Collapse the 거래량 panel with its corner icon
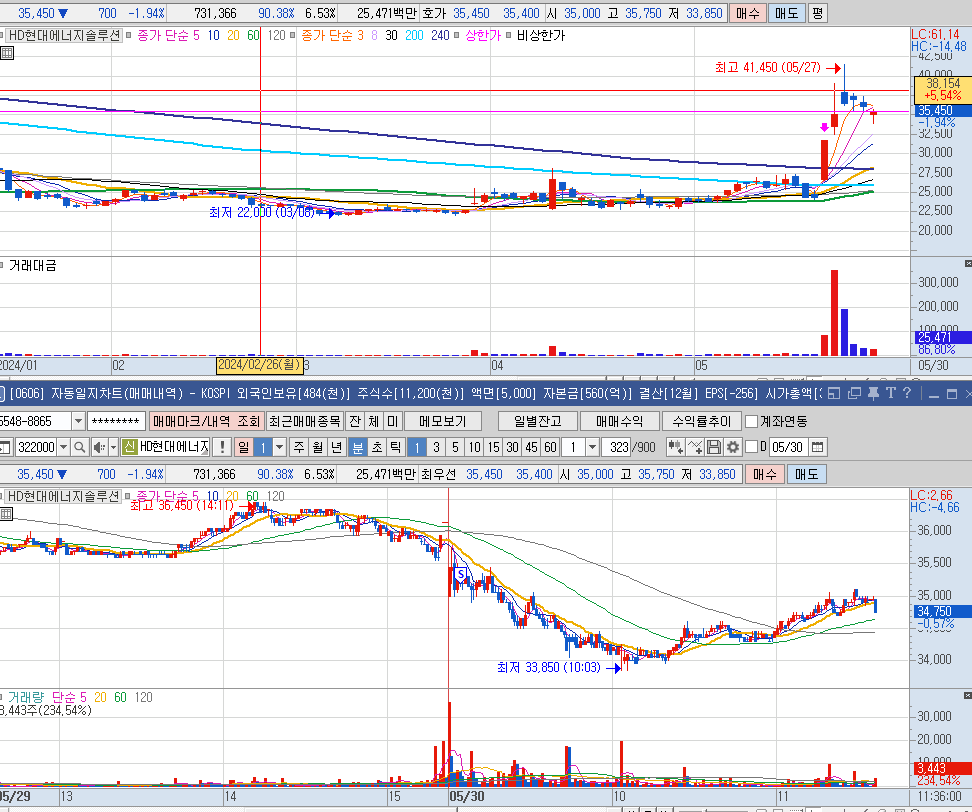The image size is (972, 812). (968, 695)
